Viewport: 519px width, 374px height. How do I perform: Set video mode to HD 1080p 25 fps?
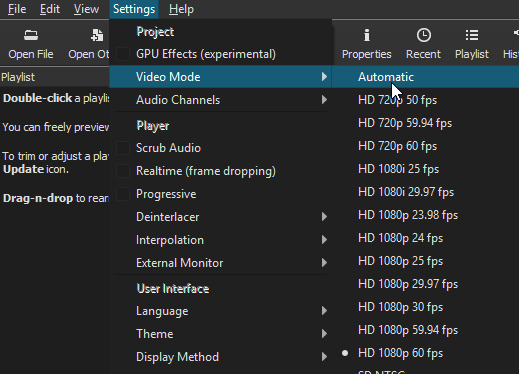425,261
